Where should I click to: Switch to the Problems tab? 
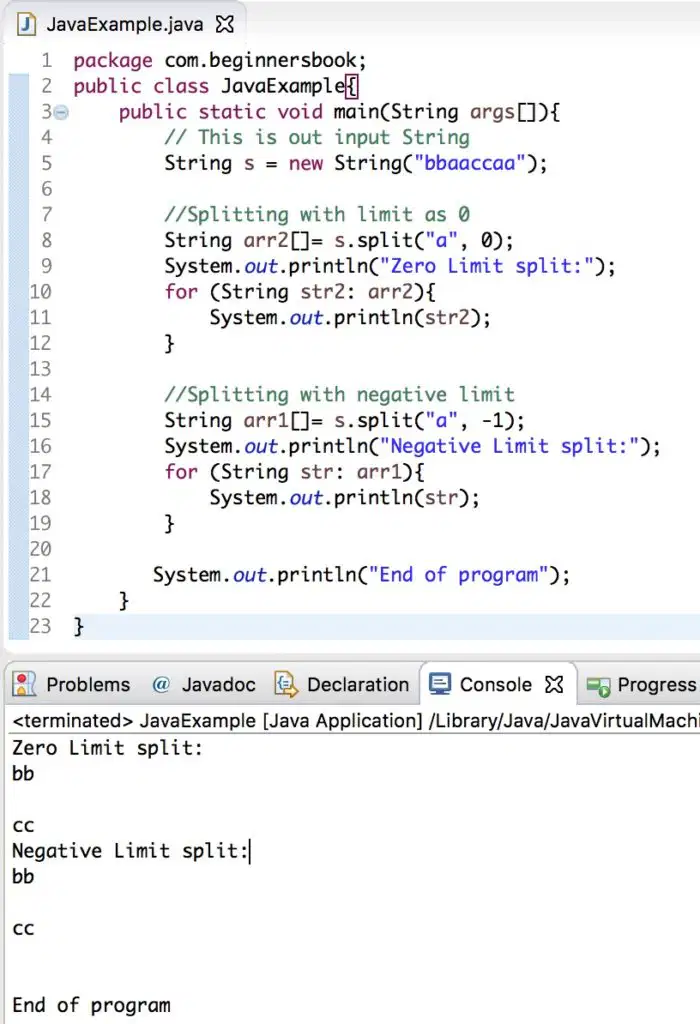click(72, 684)
